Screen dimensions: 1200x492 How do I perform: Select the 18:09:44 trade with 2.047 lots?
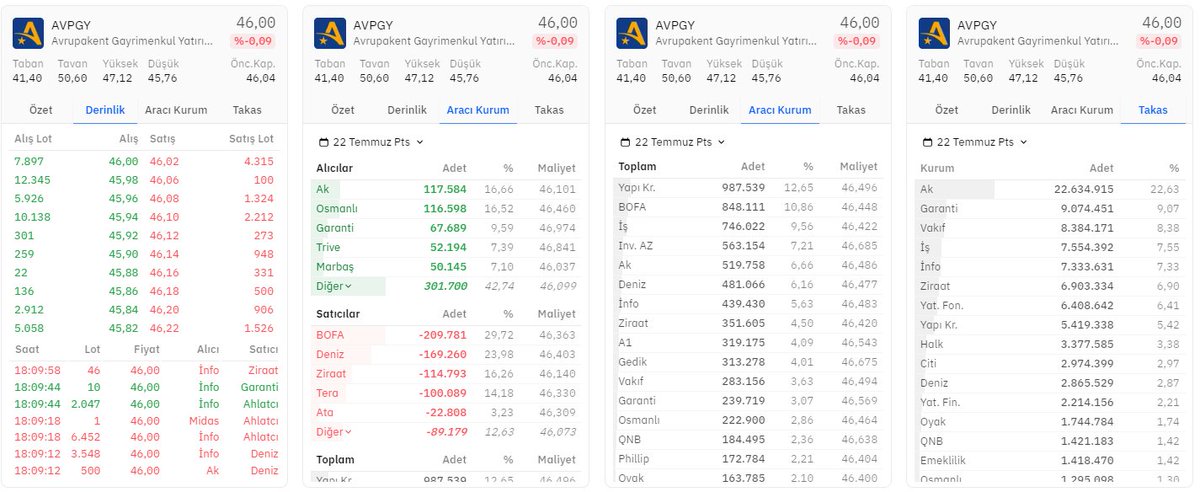click(145, 404)
